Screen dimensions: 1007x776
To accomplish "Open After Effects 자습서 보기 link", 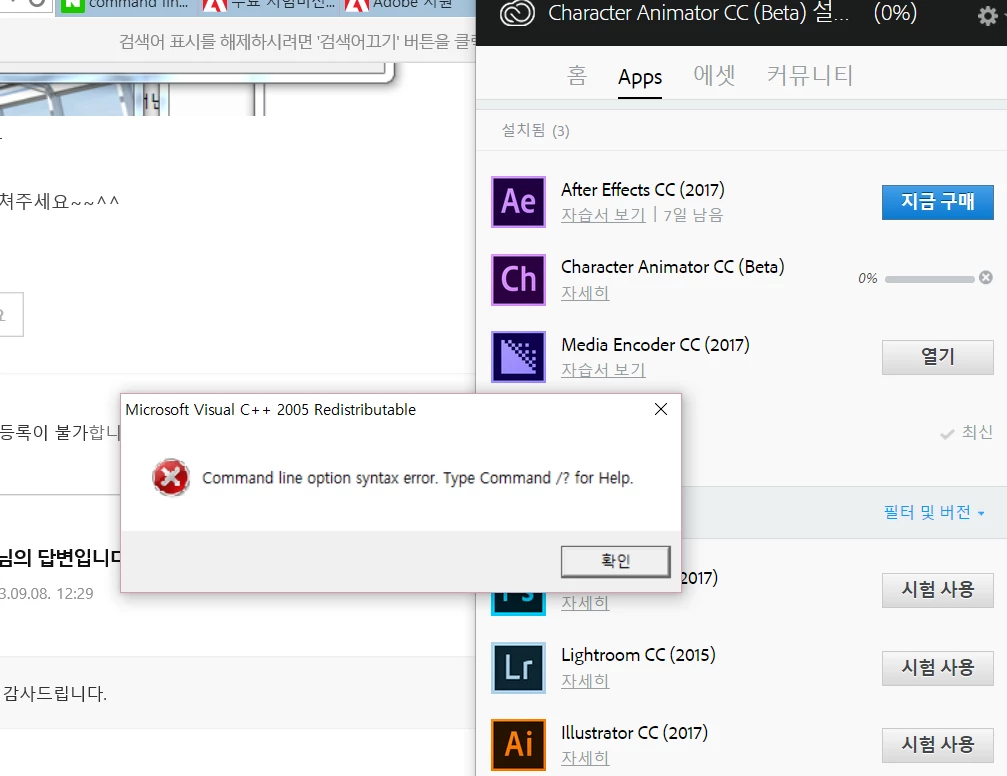I will [603, 215].
